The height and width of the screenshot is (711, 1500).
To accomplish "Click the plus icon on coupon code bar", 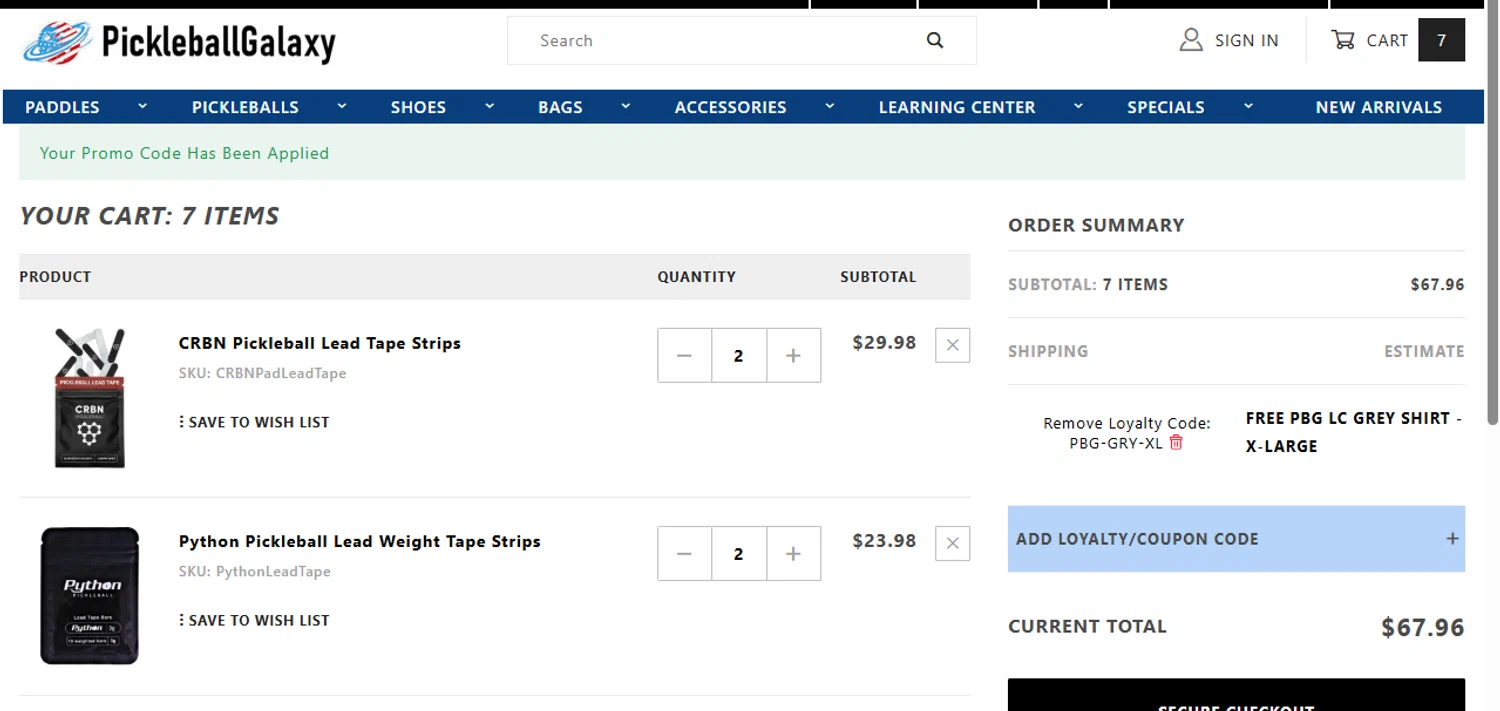I will point(1452,539).
